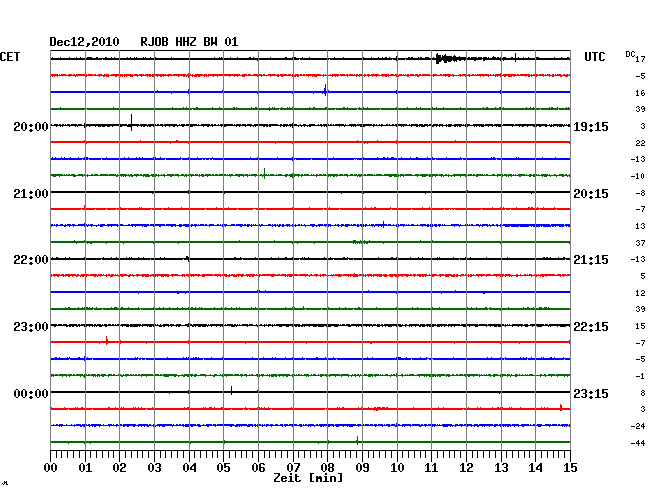The image size is (650, 494).
Task: Click x-axis minute label 07
Action: point(293,467)
